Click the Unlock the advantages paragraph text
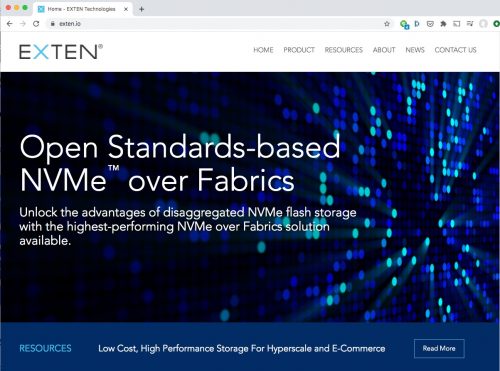500x371 pixels. (x=188, y=227)
